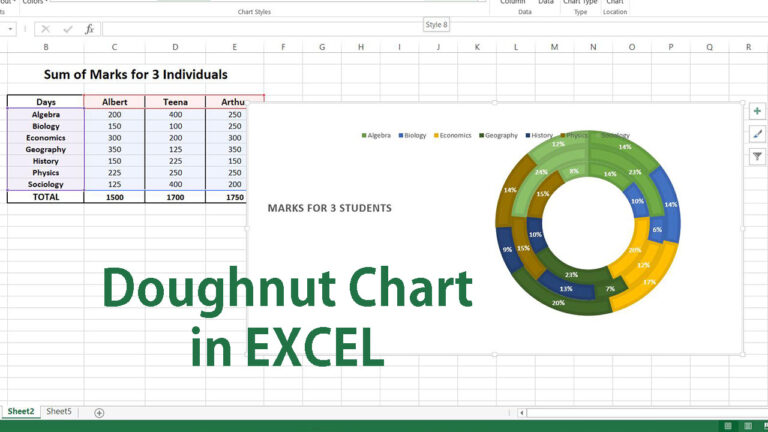Select the Albert header cell

114,102
